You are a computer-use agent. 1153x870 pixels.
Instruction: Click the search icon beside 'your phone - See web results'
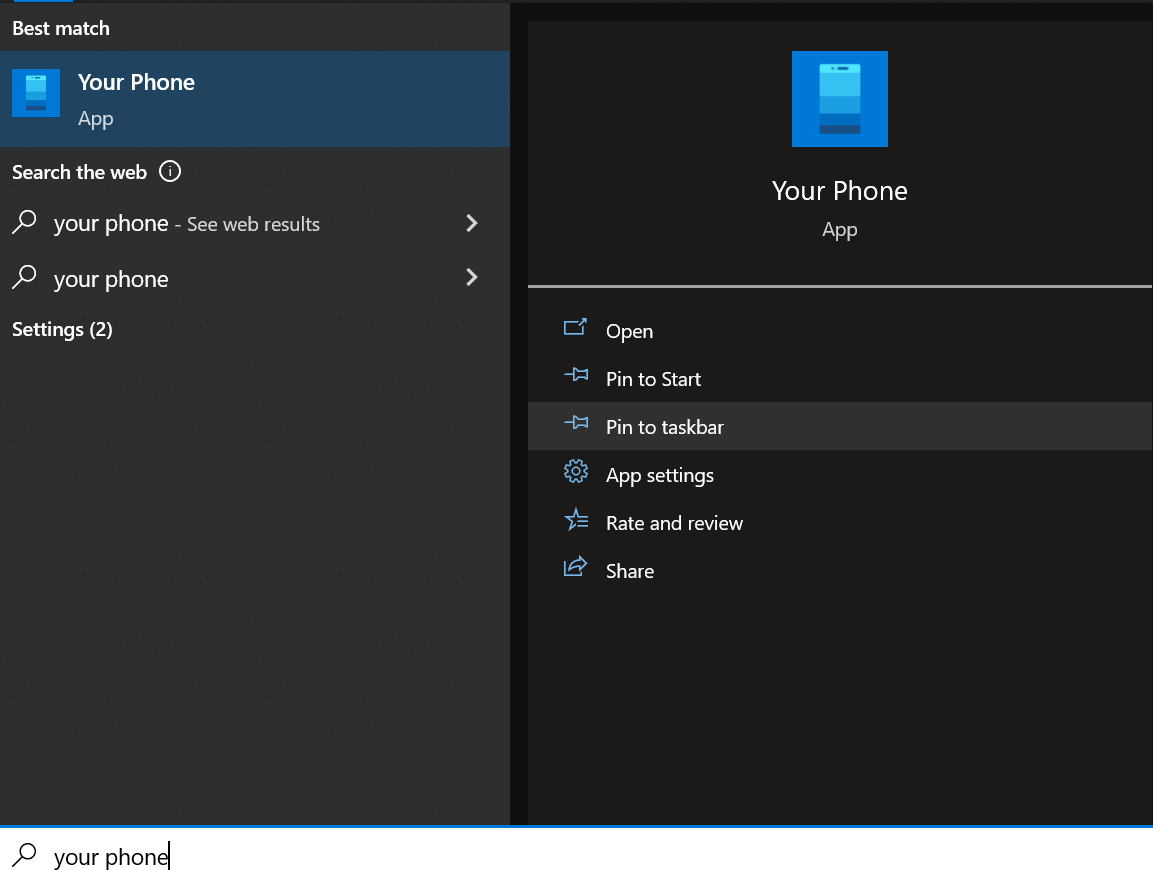coord(22,223)
